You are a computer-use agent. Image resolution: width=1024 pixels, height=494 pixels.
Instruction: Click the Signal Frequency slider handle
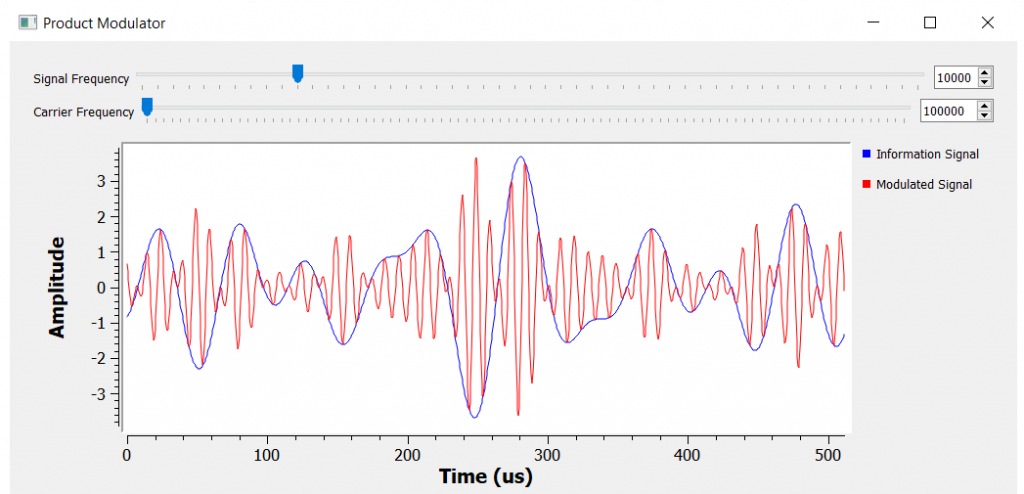click(297, 73)
